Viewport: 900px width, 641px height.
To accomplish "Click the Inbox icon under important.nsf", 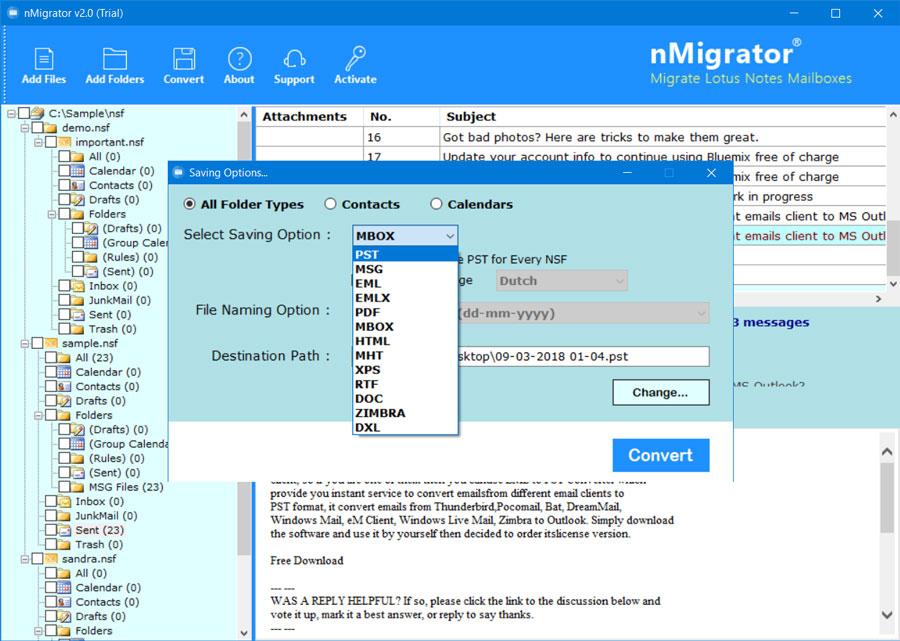I will pos(77,286).
